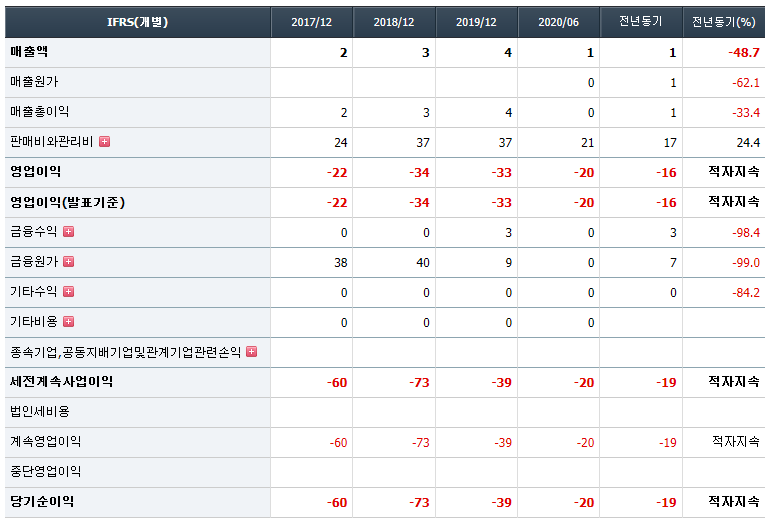Image resolution: width=775 pixels, height=524 pixels.
Task: Click the 2018/12 column header
Action: point(394,22)
